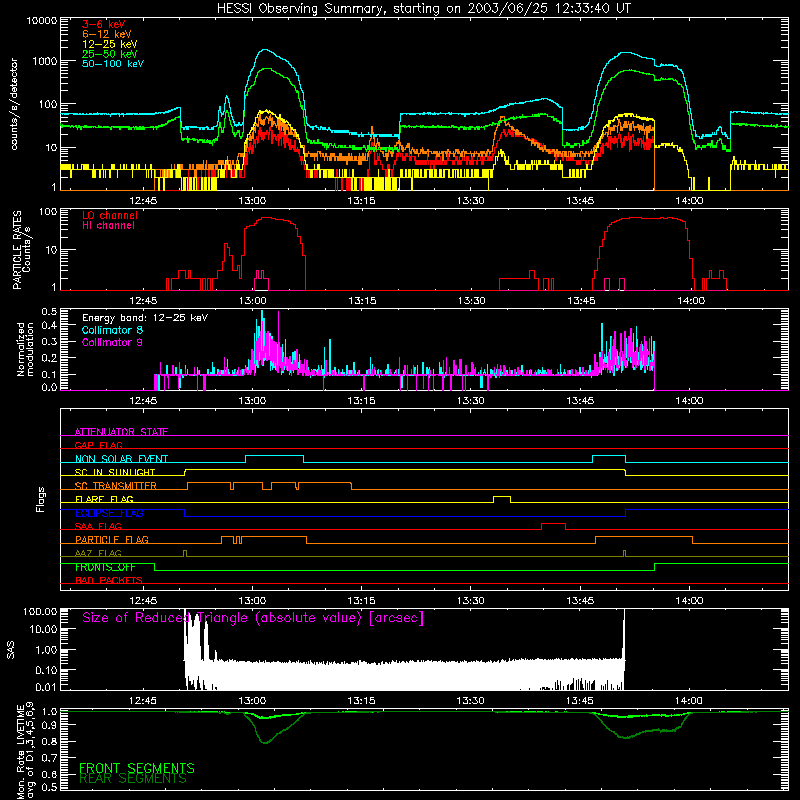Select the Collimator 9 legend label
800x800 pixels.
click(x=112, y=342)
